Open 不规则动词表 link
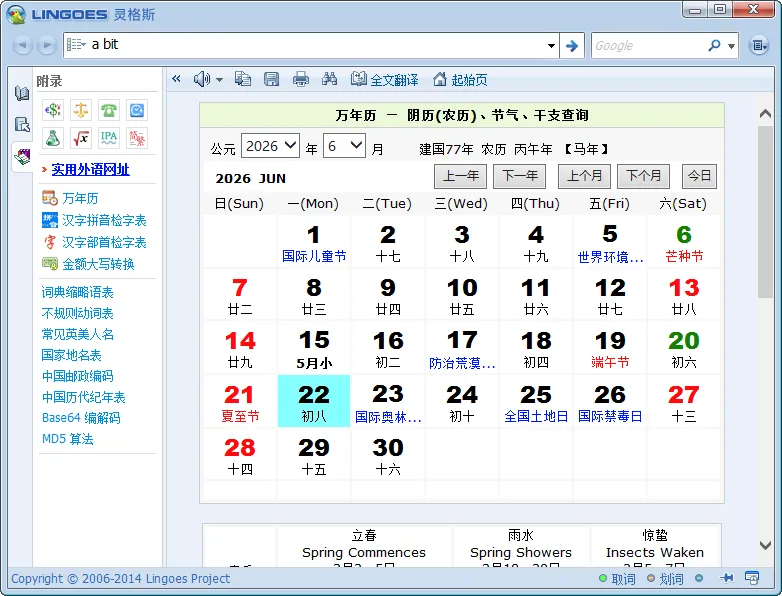 click(x=77, y=313)
